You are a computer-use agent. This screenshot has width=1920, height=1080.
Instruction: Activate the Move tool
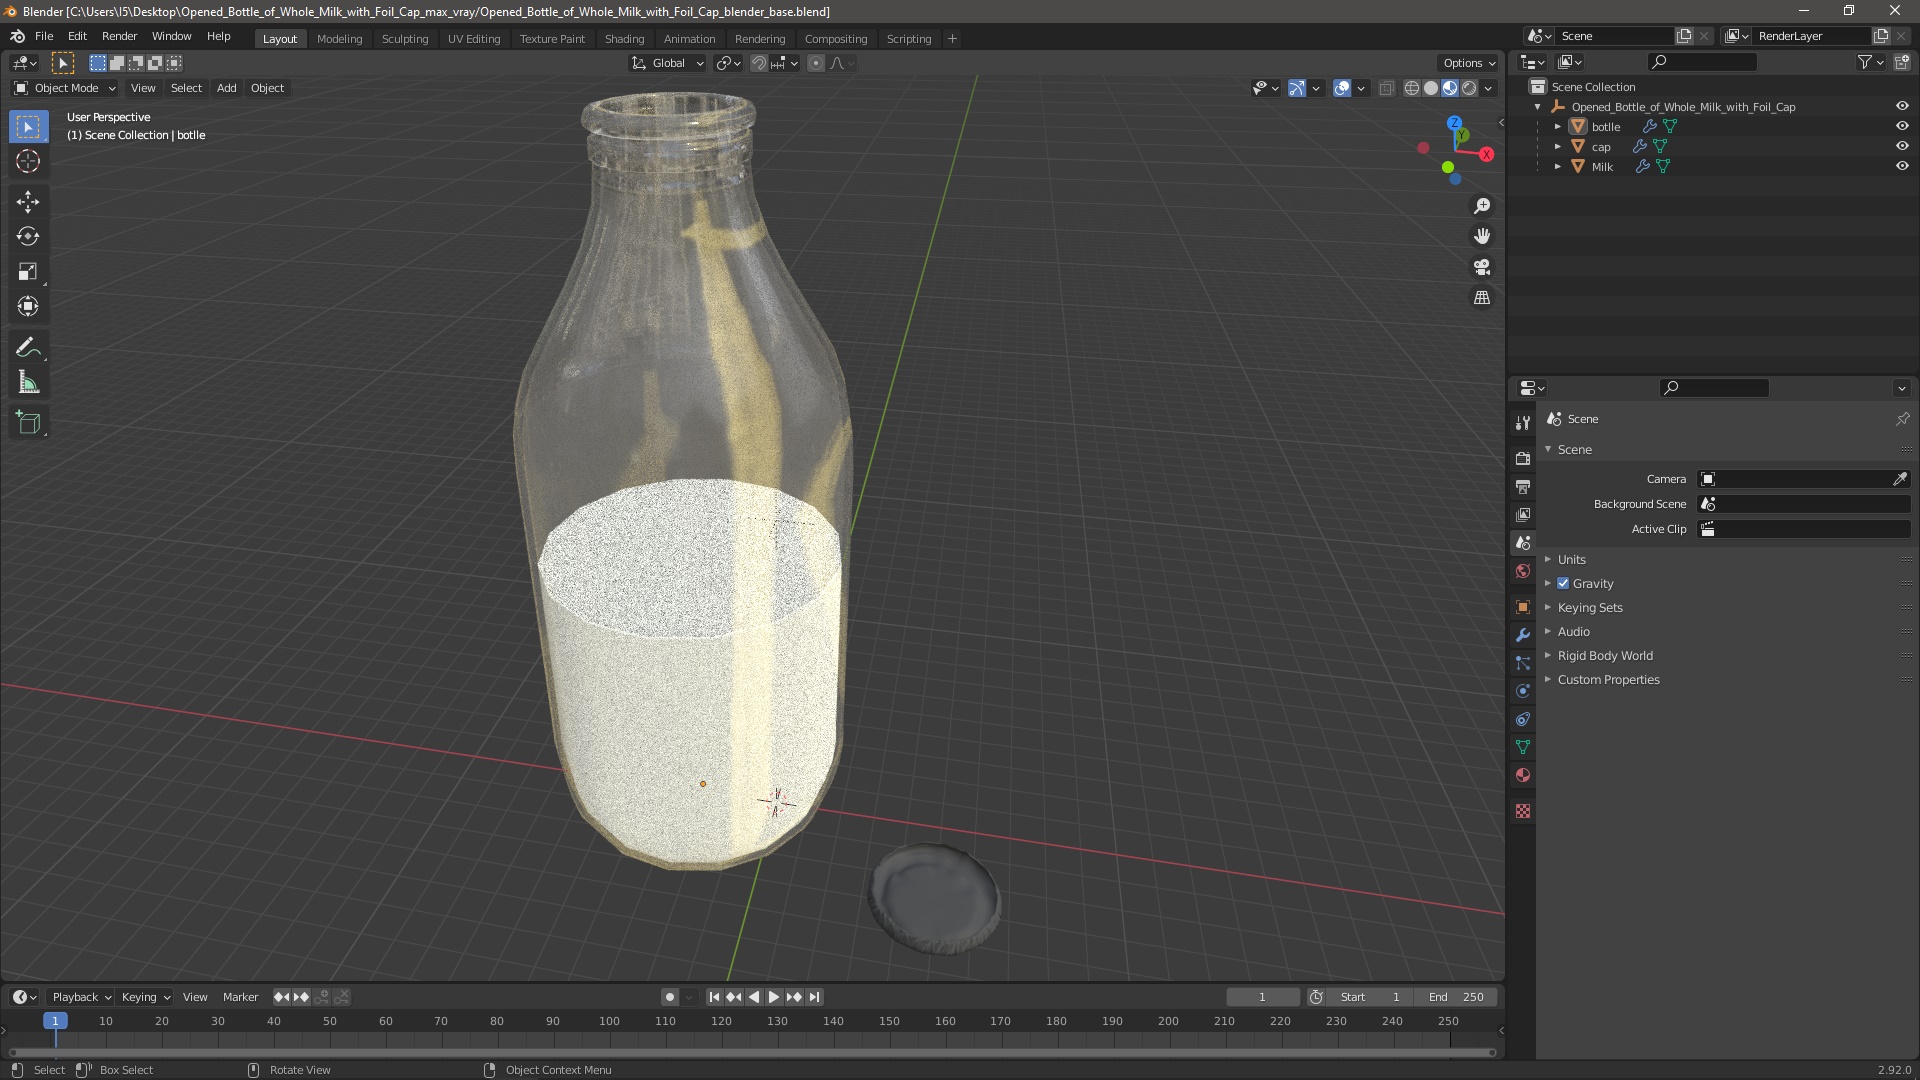click(x=28, y=202)
